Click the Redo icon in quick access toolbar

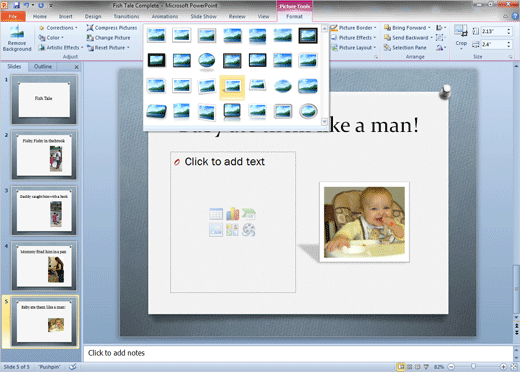pos(41,5)
